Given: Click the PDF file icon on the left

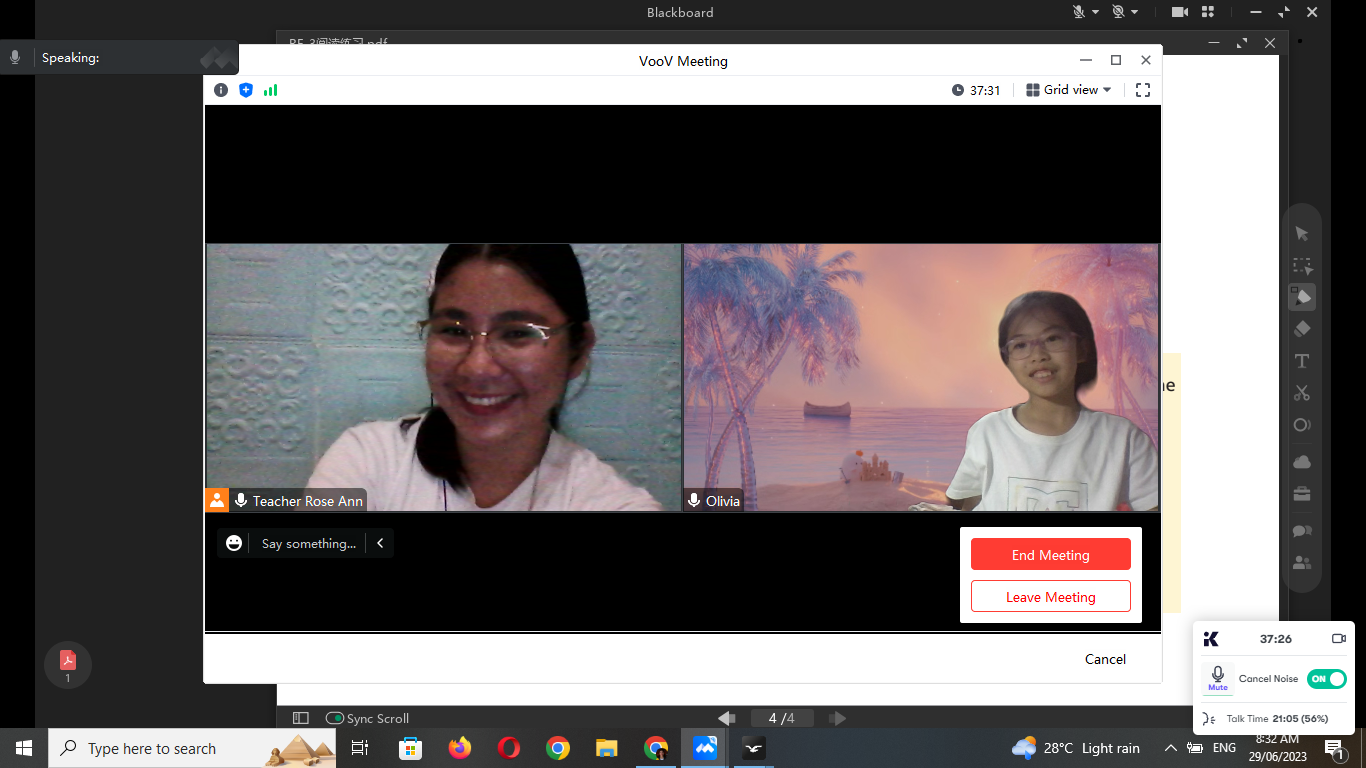Looking at the screenshot, I should pos(68,661).
